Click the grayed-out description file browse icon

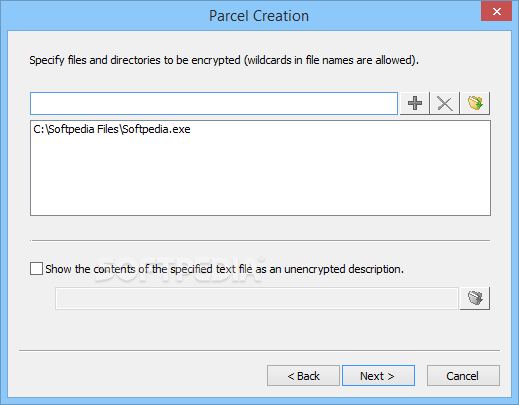point(475,298)
